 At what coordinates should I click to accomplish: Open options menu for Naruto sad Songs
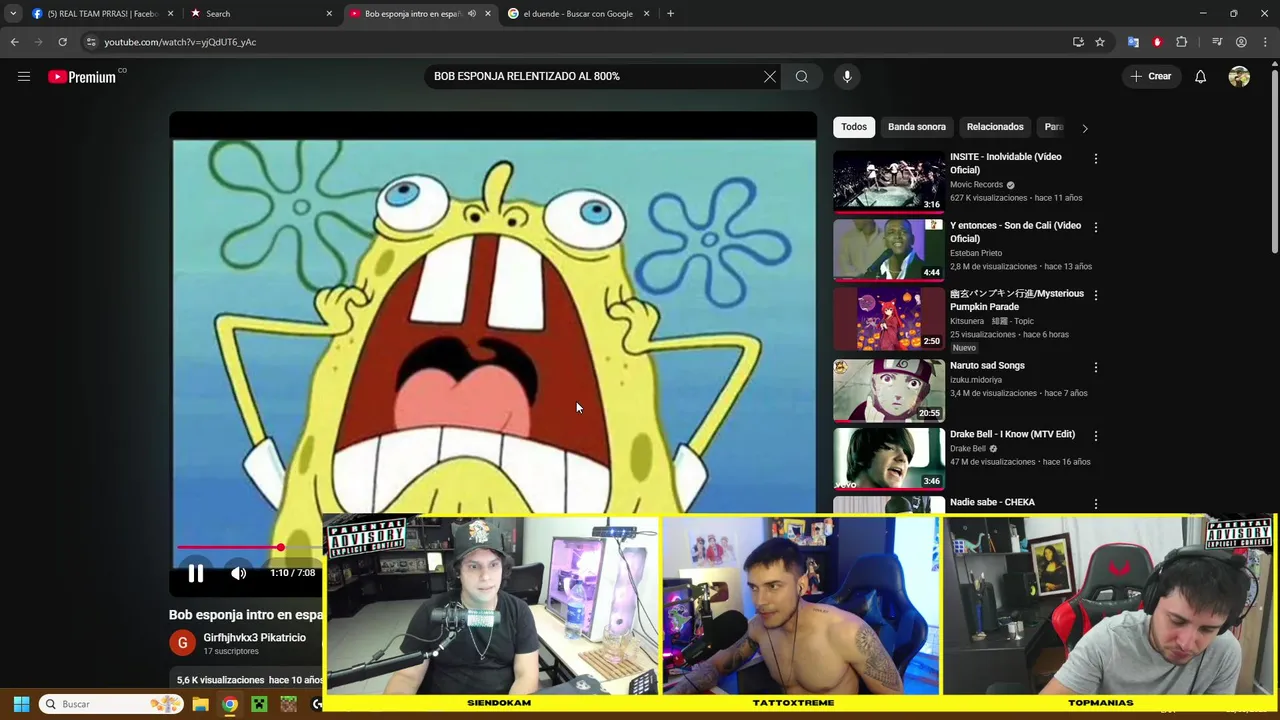click(1096, 367)
